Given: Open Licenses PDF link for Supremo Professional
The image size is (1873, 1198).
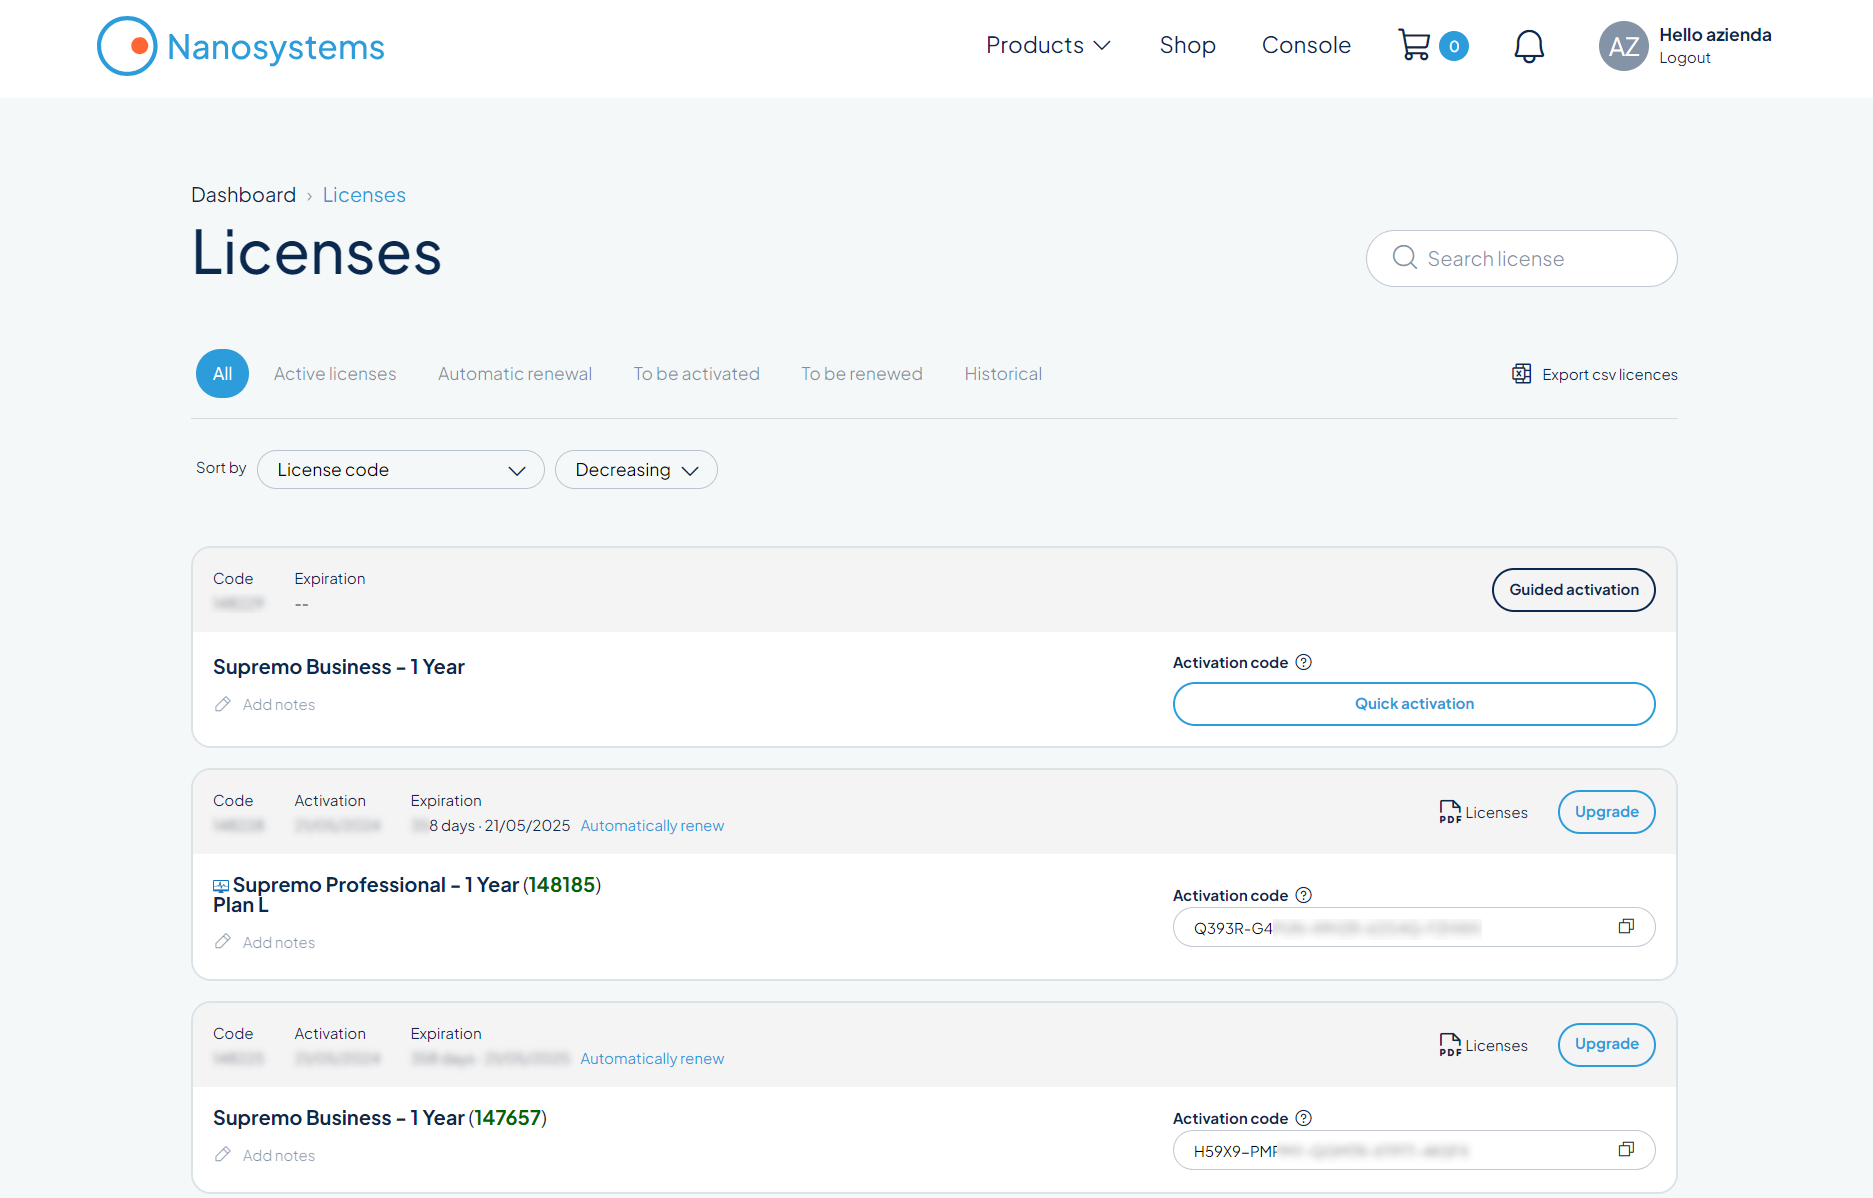Looking at the screenshot, I should (x=1496, y=813).
